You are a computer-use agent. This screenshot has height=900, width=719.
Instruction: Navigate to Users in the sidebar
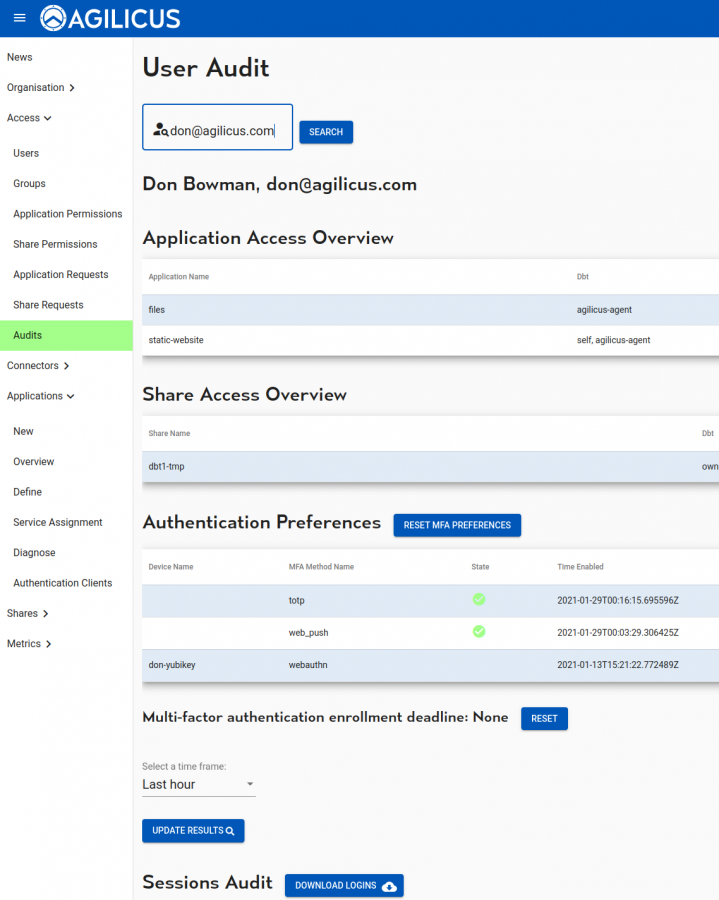click(x=25, y=152)
